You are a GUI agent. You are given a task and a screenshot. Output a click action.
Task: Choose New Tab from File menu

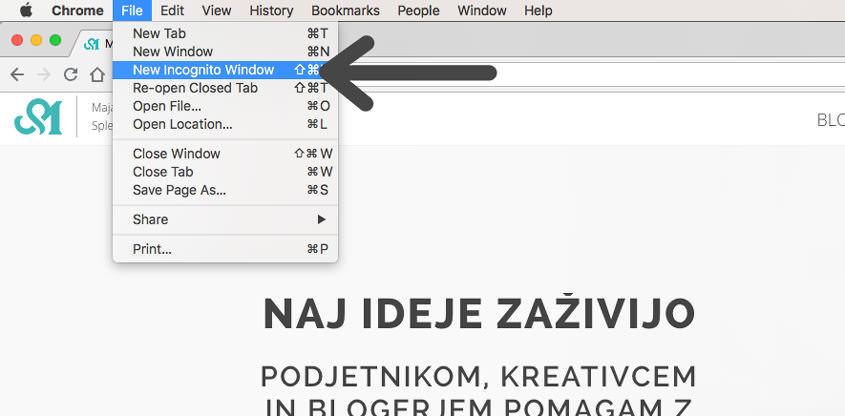[x=225, y=33]
